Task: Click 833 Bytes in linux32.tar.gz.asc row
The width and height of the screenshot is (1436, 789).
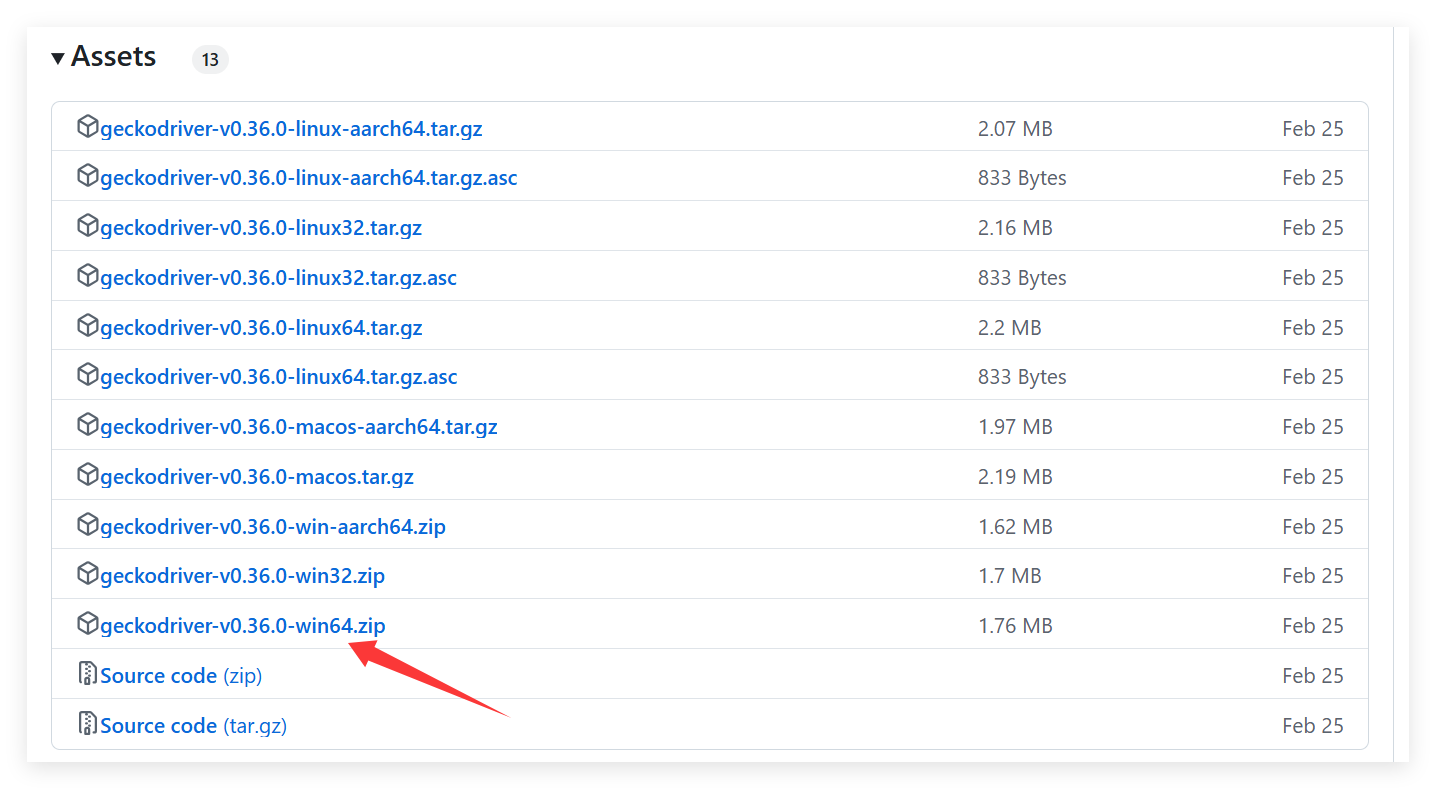Action: pos(1022,278)
